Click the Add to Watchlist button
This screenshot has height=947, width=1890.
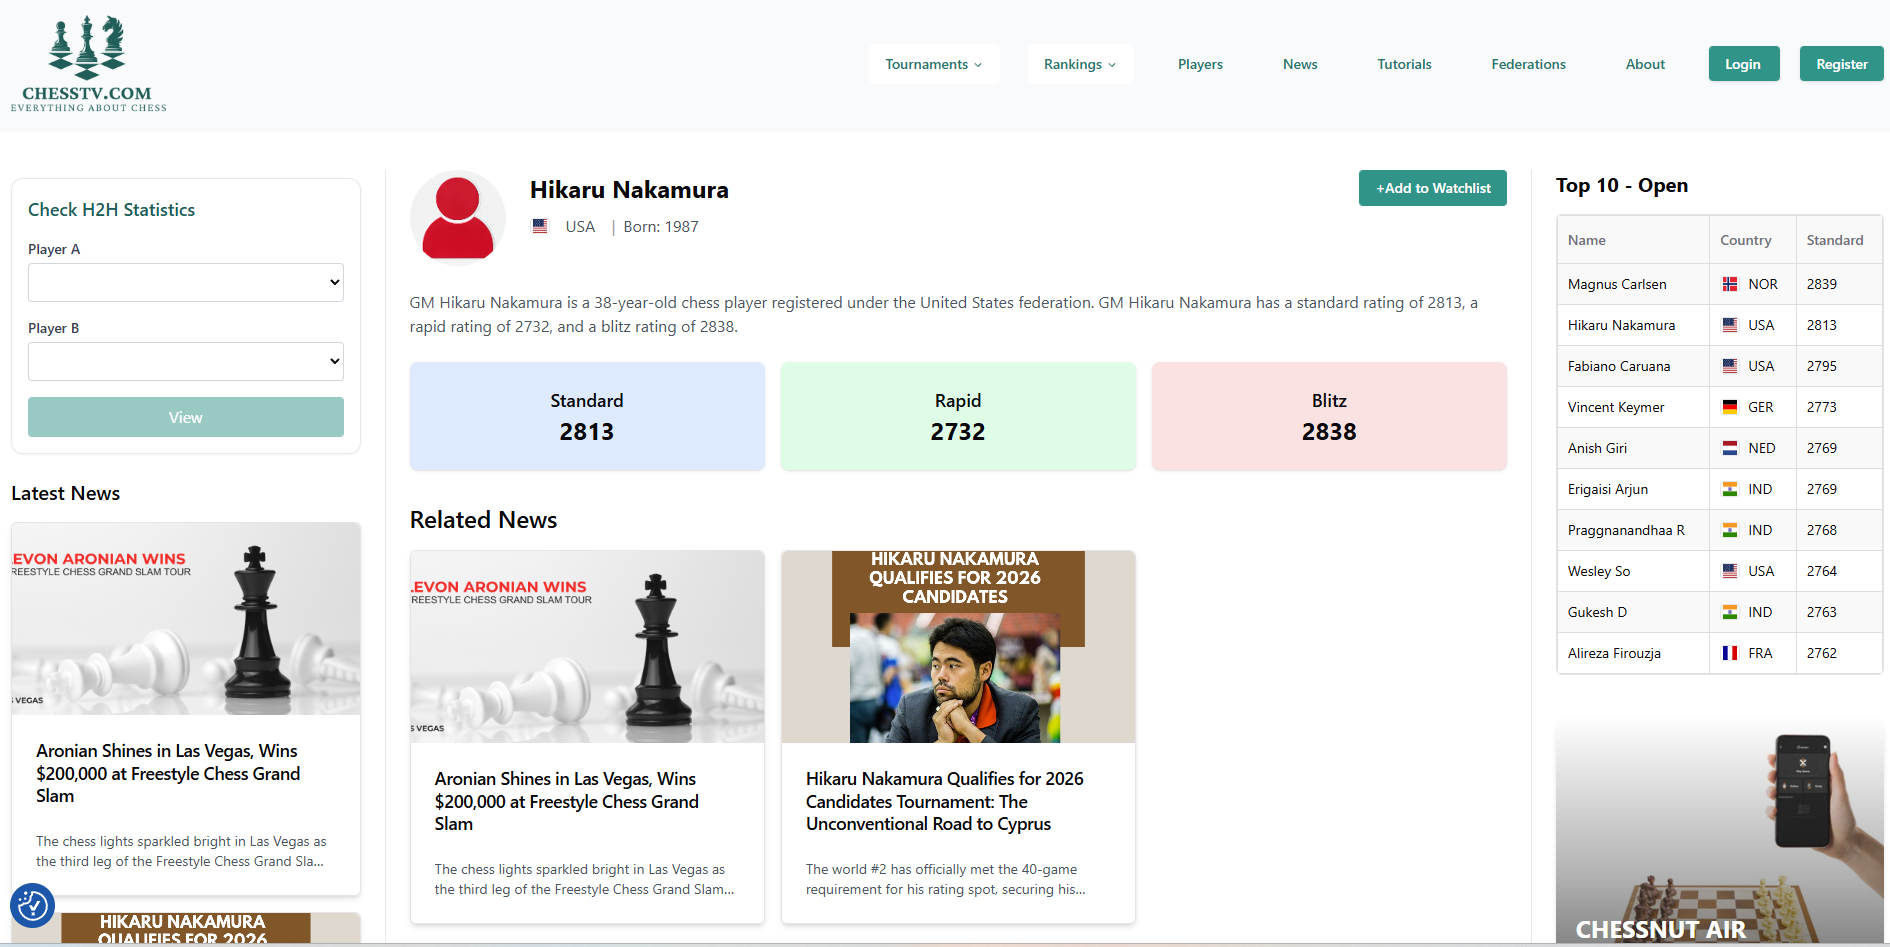[x=1432, y=188]
